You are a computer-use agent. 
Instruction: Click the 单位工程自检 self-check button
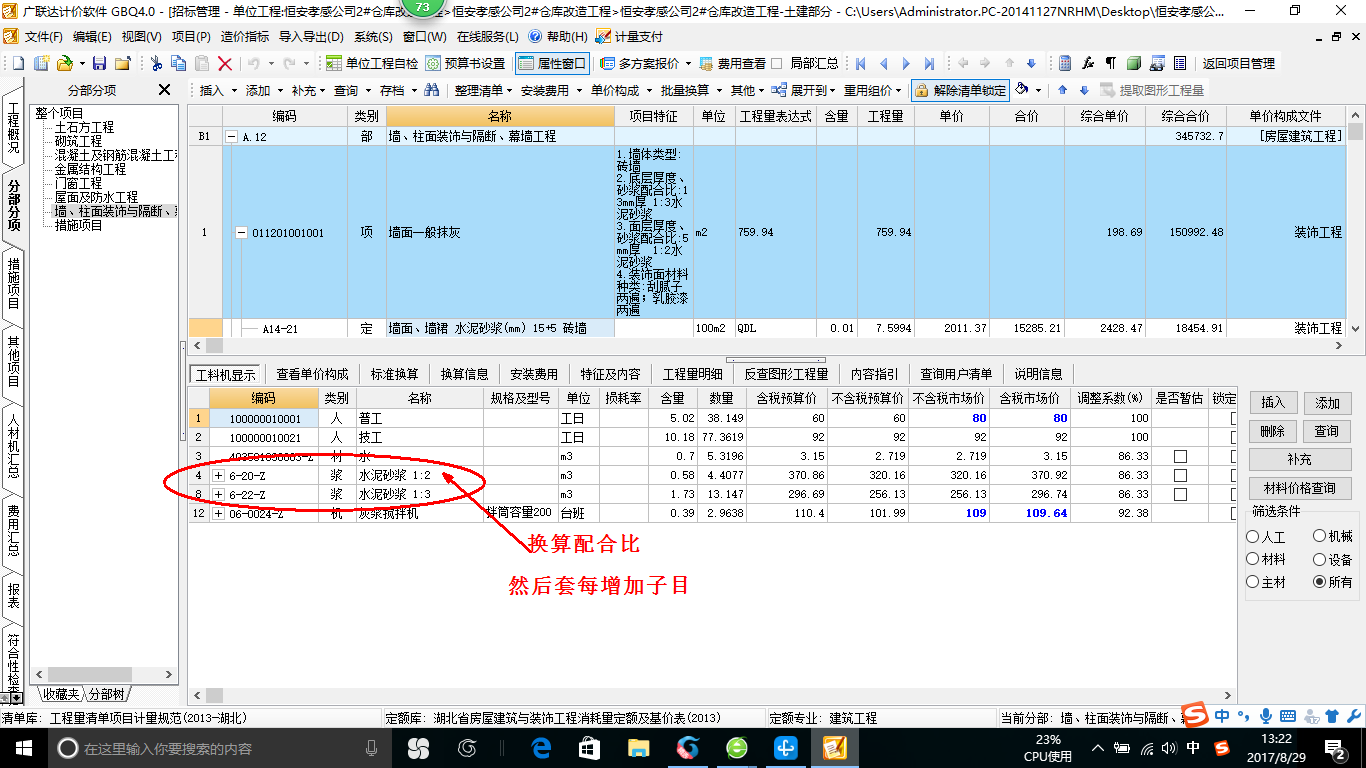pyautogui.click(x=372, y=63)
